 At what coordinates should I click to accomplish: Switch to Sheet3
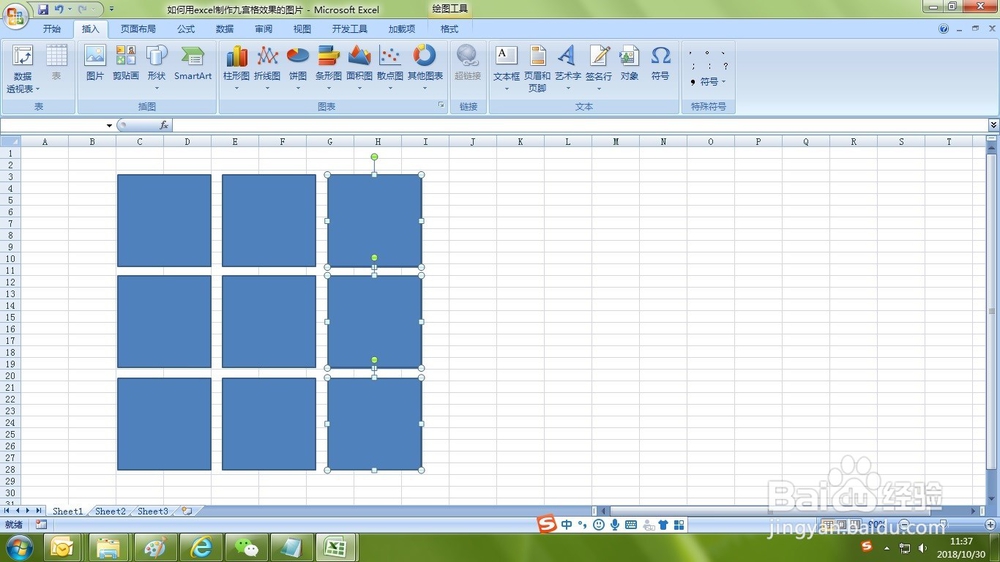[152, 511]
